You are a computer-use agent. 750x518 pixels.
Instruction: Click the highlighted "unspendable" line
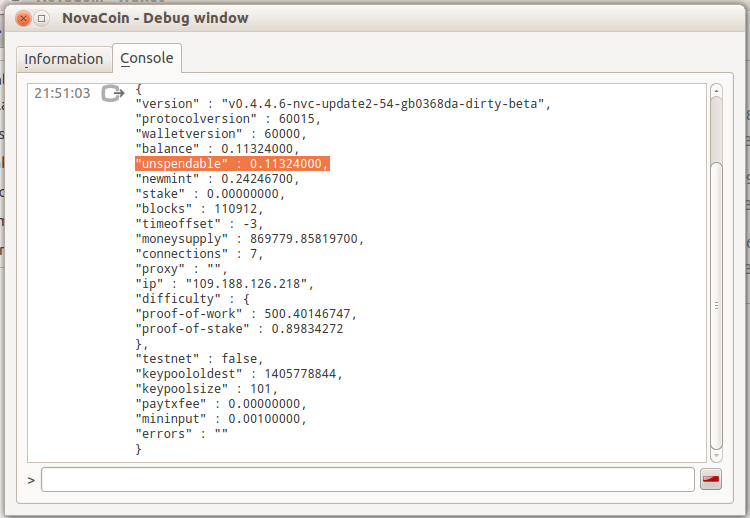click(x=232, y=164)
